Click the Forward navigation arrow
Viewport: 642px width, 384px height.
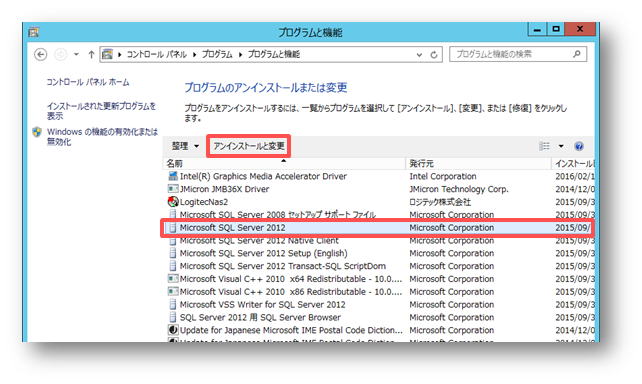[61, 54]
